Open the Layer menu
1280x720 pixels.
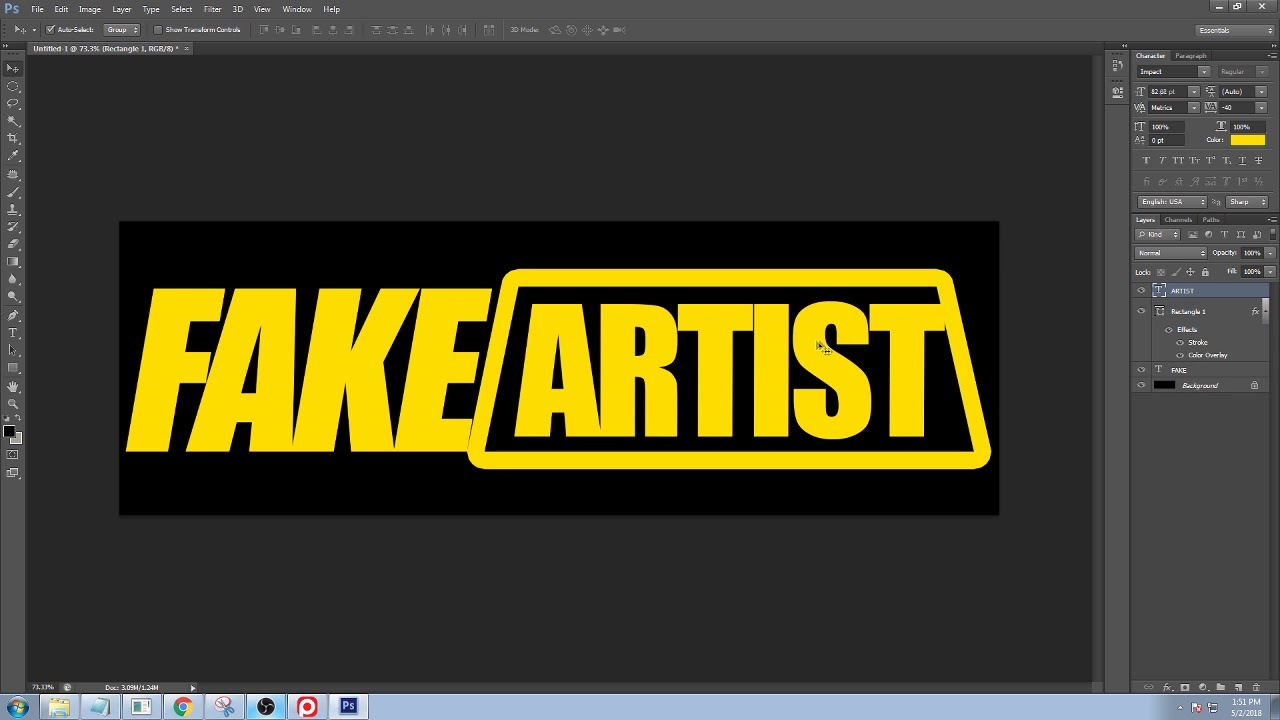(122, 9)
